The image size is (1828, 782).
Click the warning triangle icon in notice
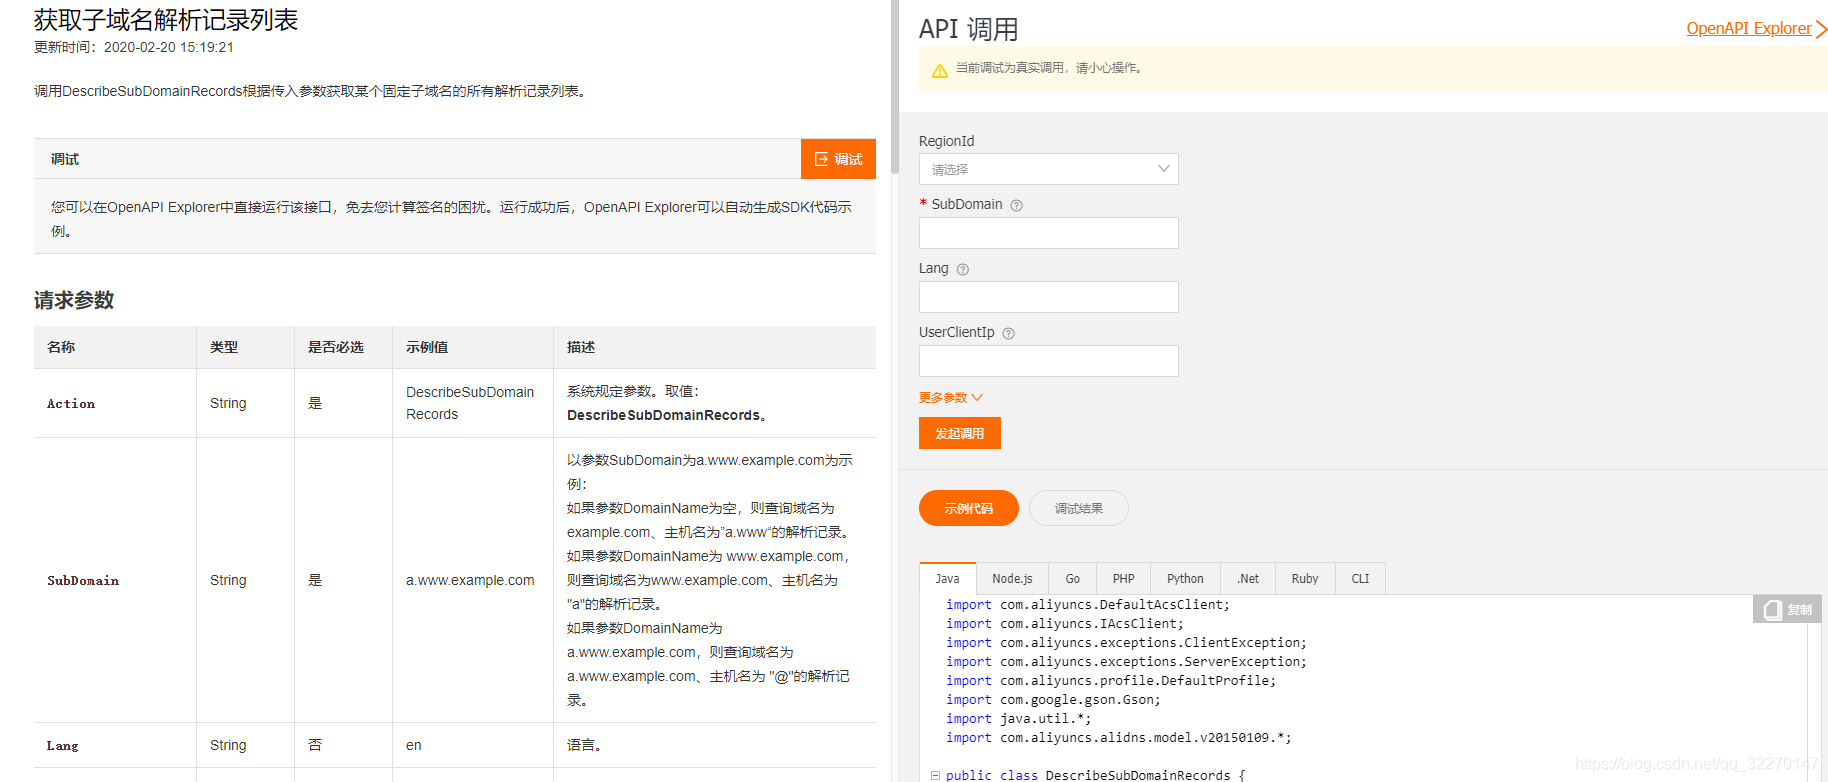(939, 70)
